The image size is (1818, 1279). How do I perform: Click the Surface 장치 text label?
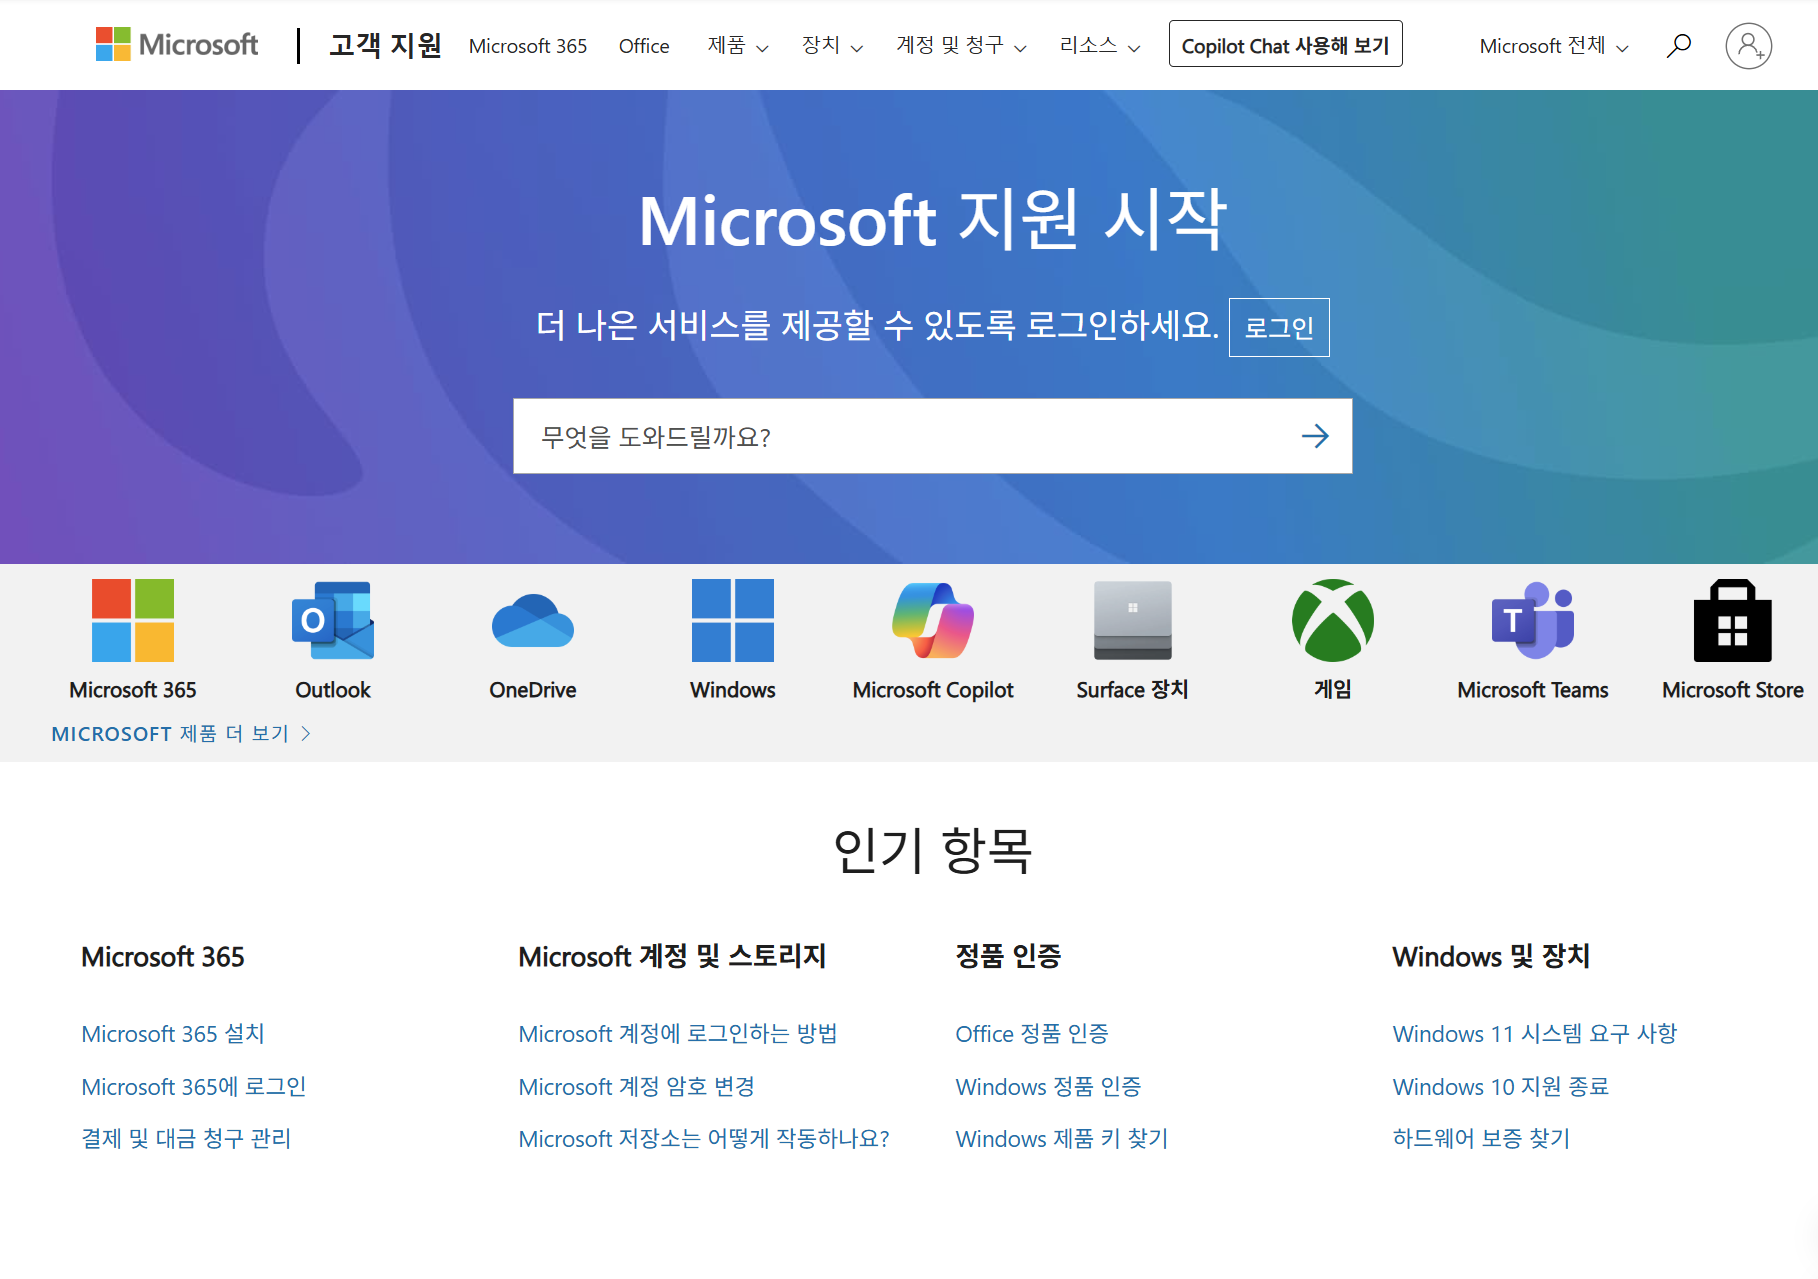tap(1133, 690)
